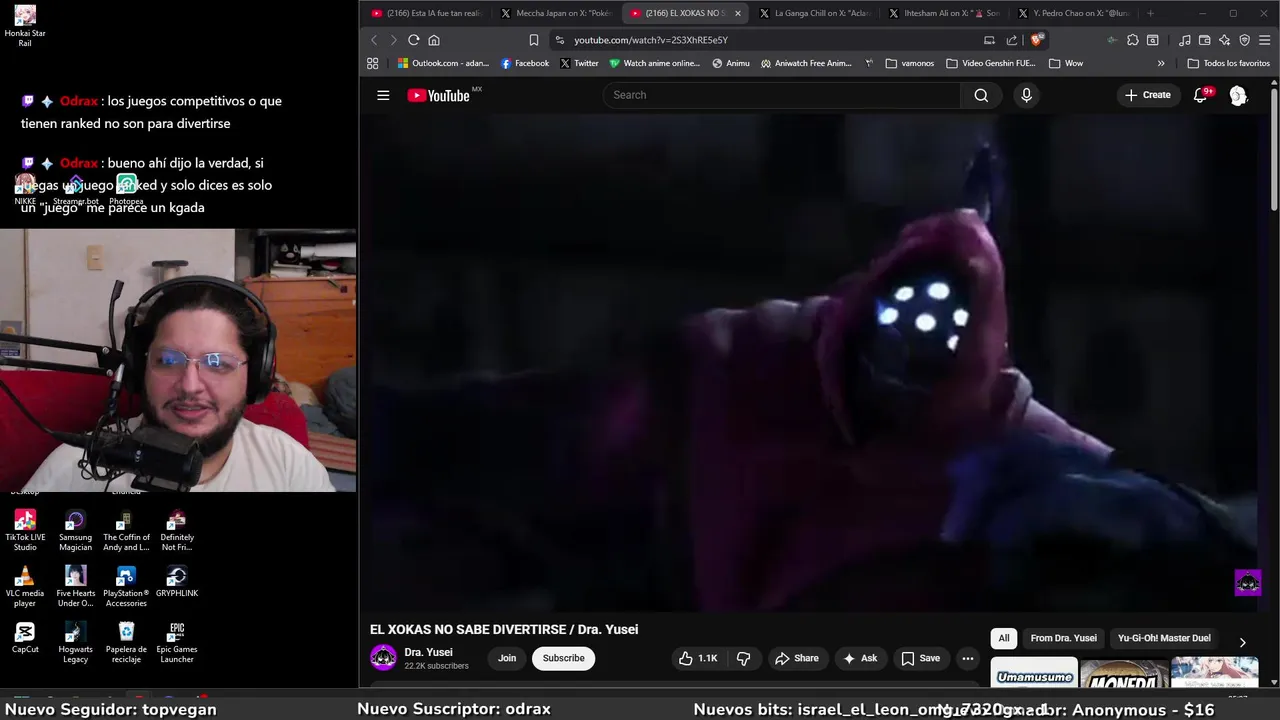Click the address bar URL
Viewport: 1280px width, 720px height.
point(651,40)
